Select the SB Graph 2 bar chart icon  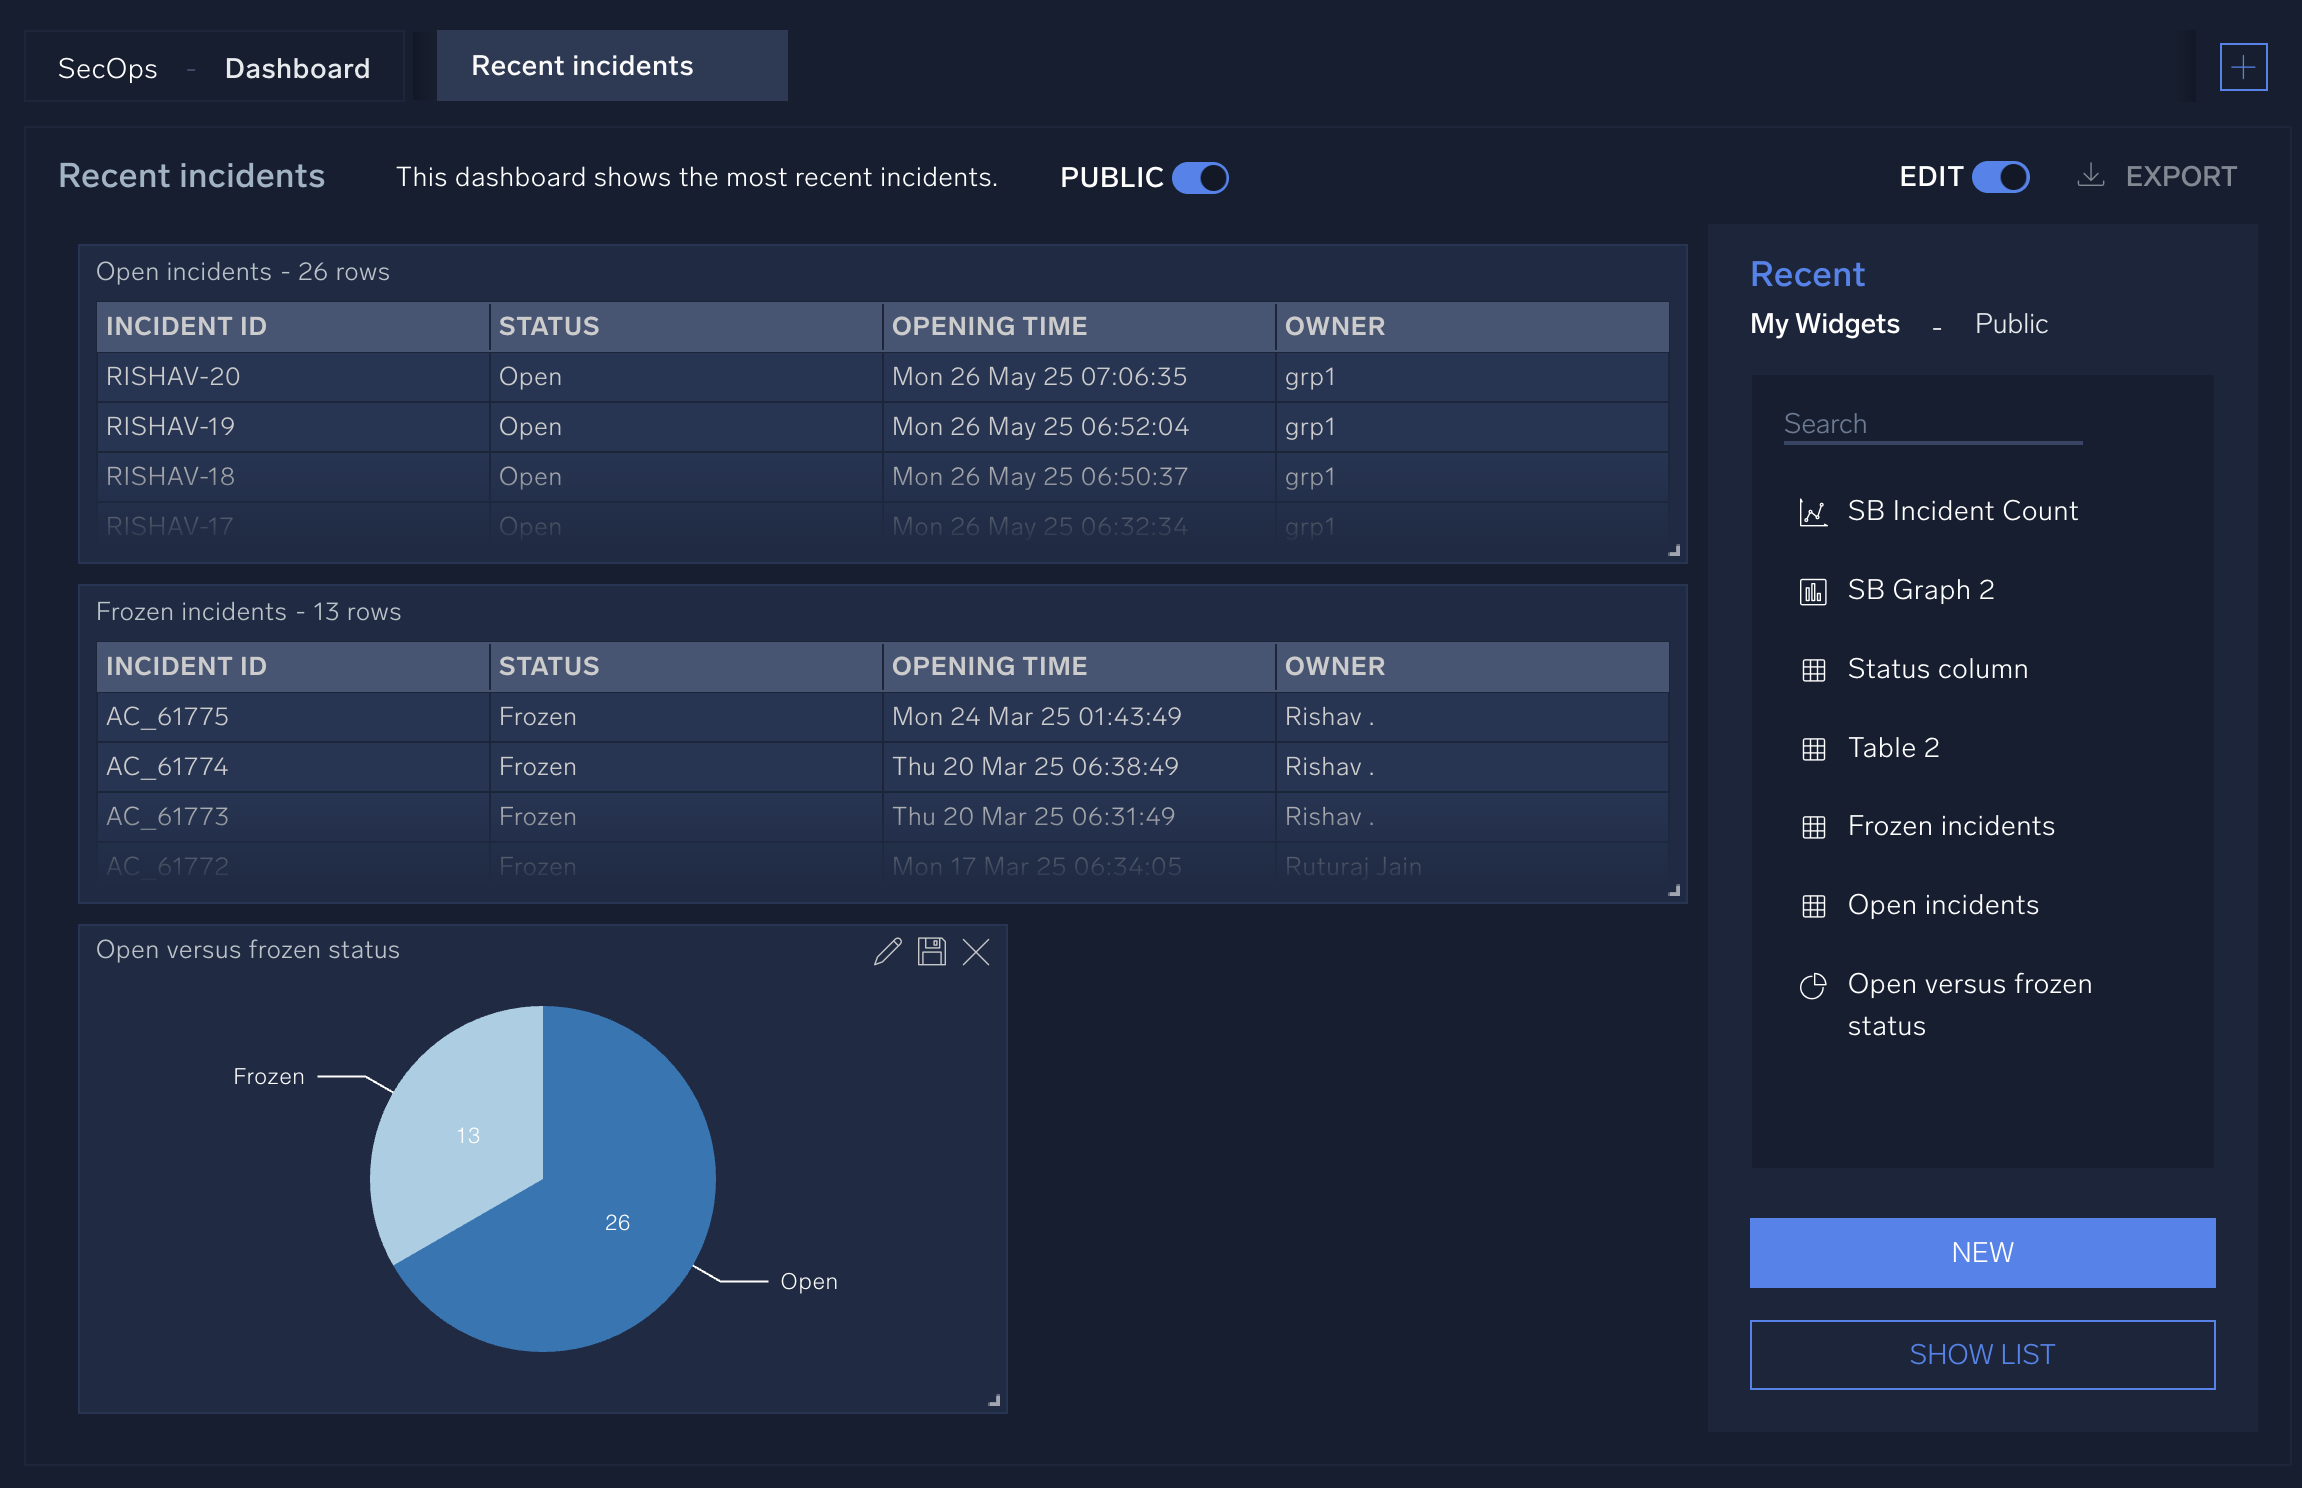pos(1813,591)
